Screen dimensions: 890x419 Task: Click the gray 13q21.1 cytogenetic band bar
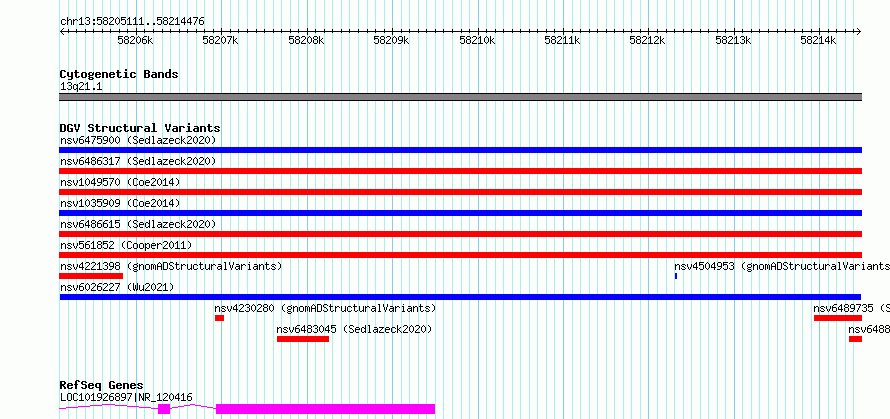pyautogui.click(x=460, y=97)
